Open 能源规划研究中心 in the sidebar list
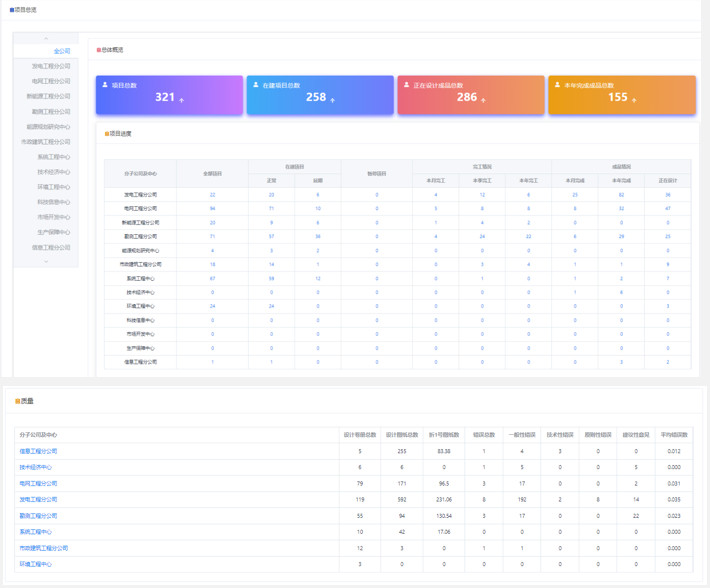710x588 pixels. pyautogui.click(x=49, y=127)
